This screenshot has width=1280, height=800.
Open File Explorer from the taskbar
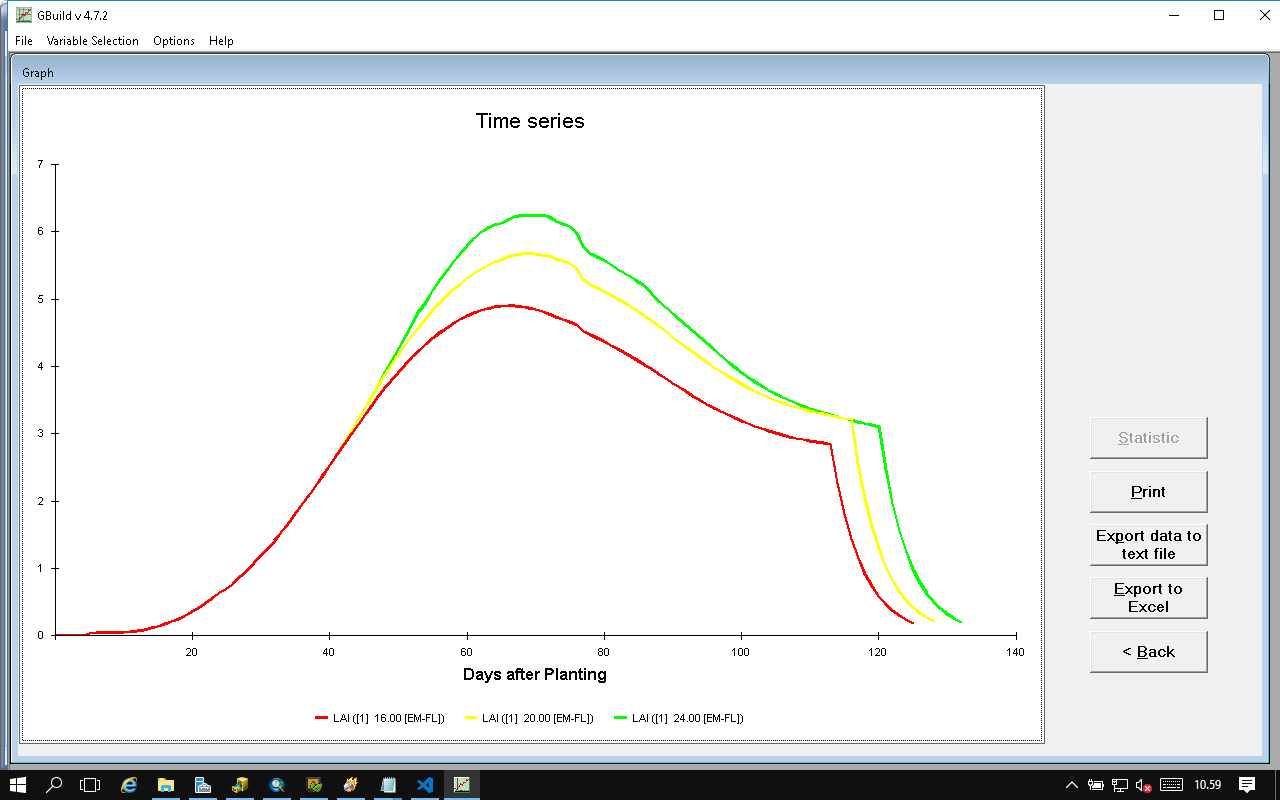[x=166, y=785]
